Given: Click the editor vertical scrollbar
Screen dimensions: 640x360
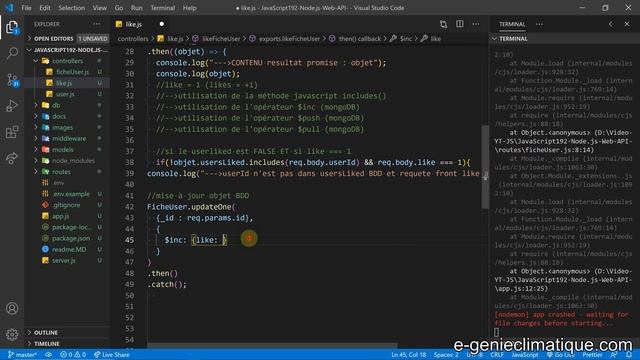Looking at the screenshot, I should click(x=485, y=167).
